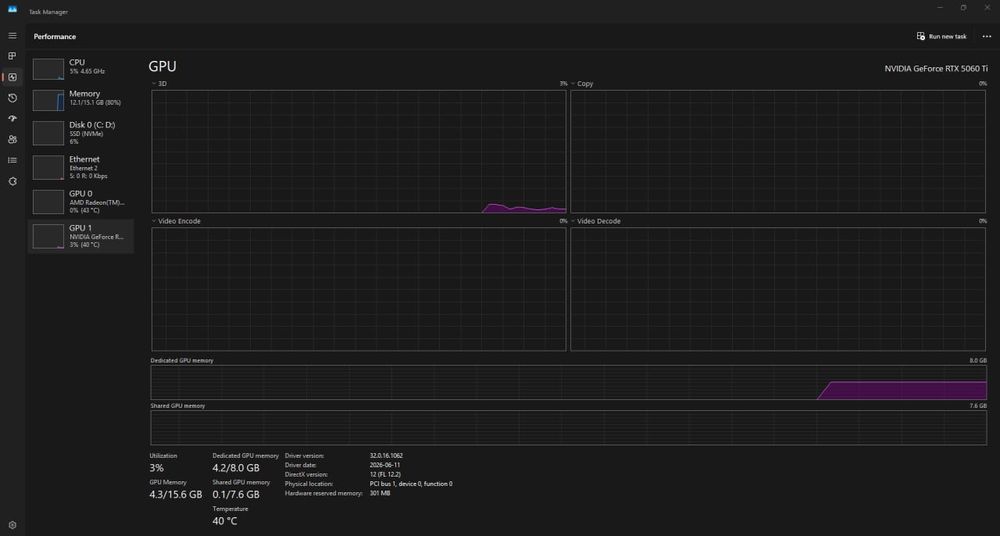Open the hamburger navigation menu
Viewport: 1000px width, 536px height.
(x=12, y=36)
